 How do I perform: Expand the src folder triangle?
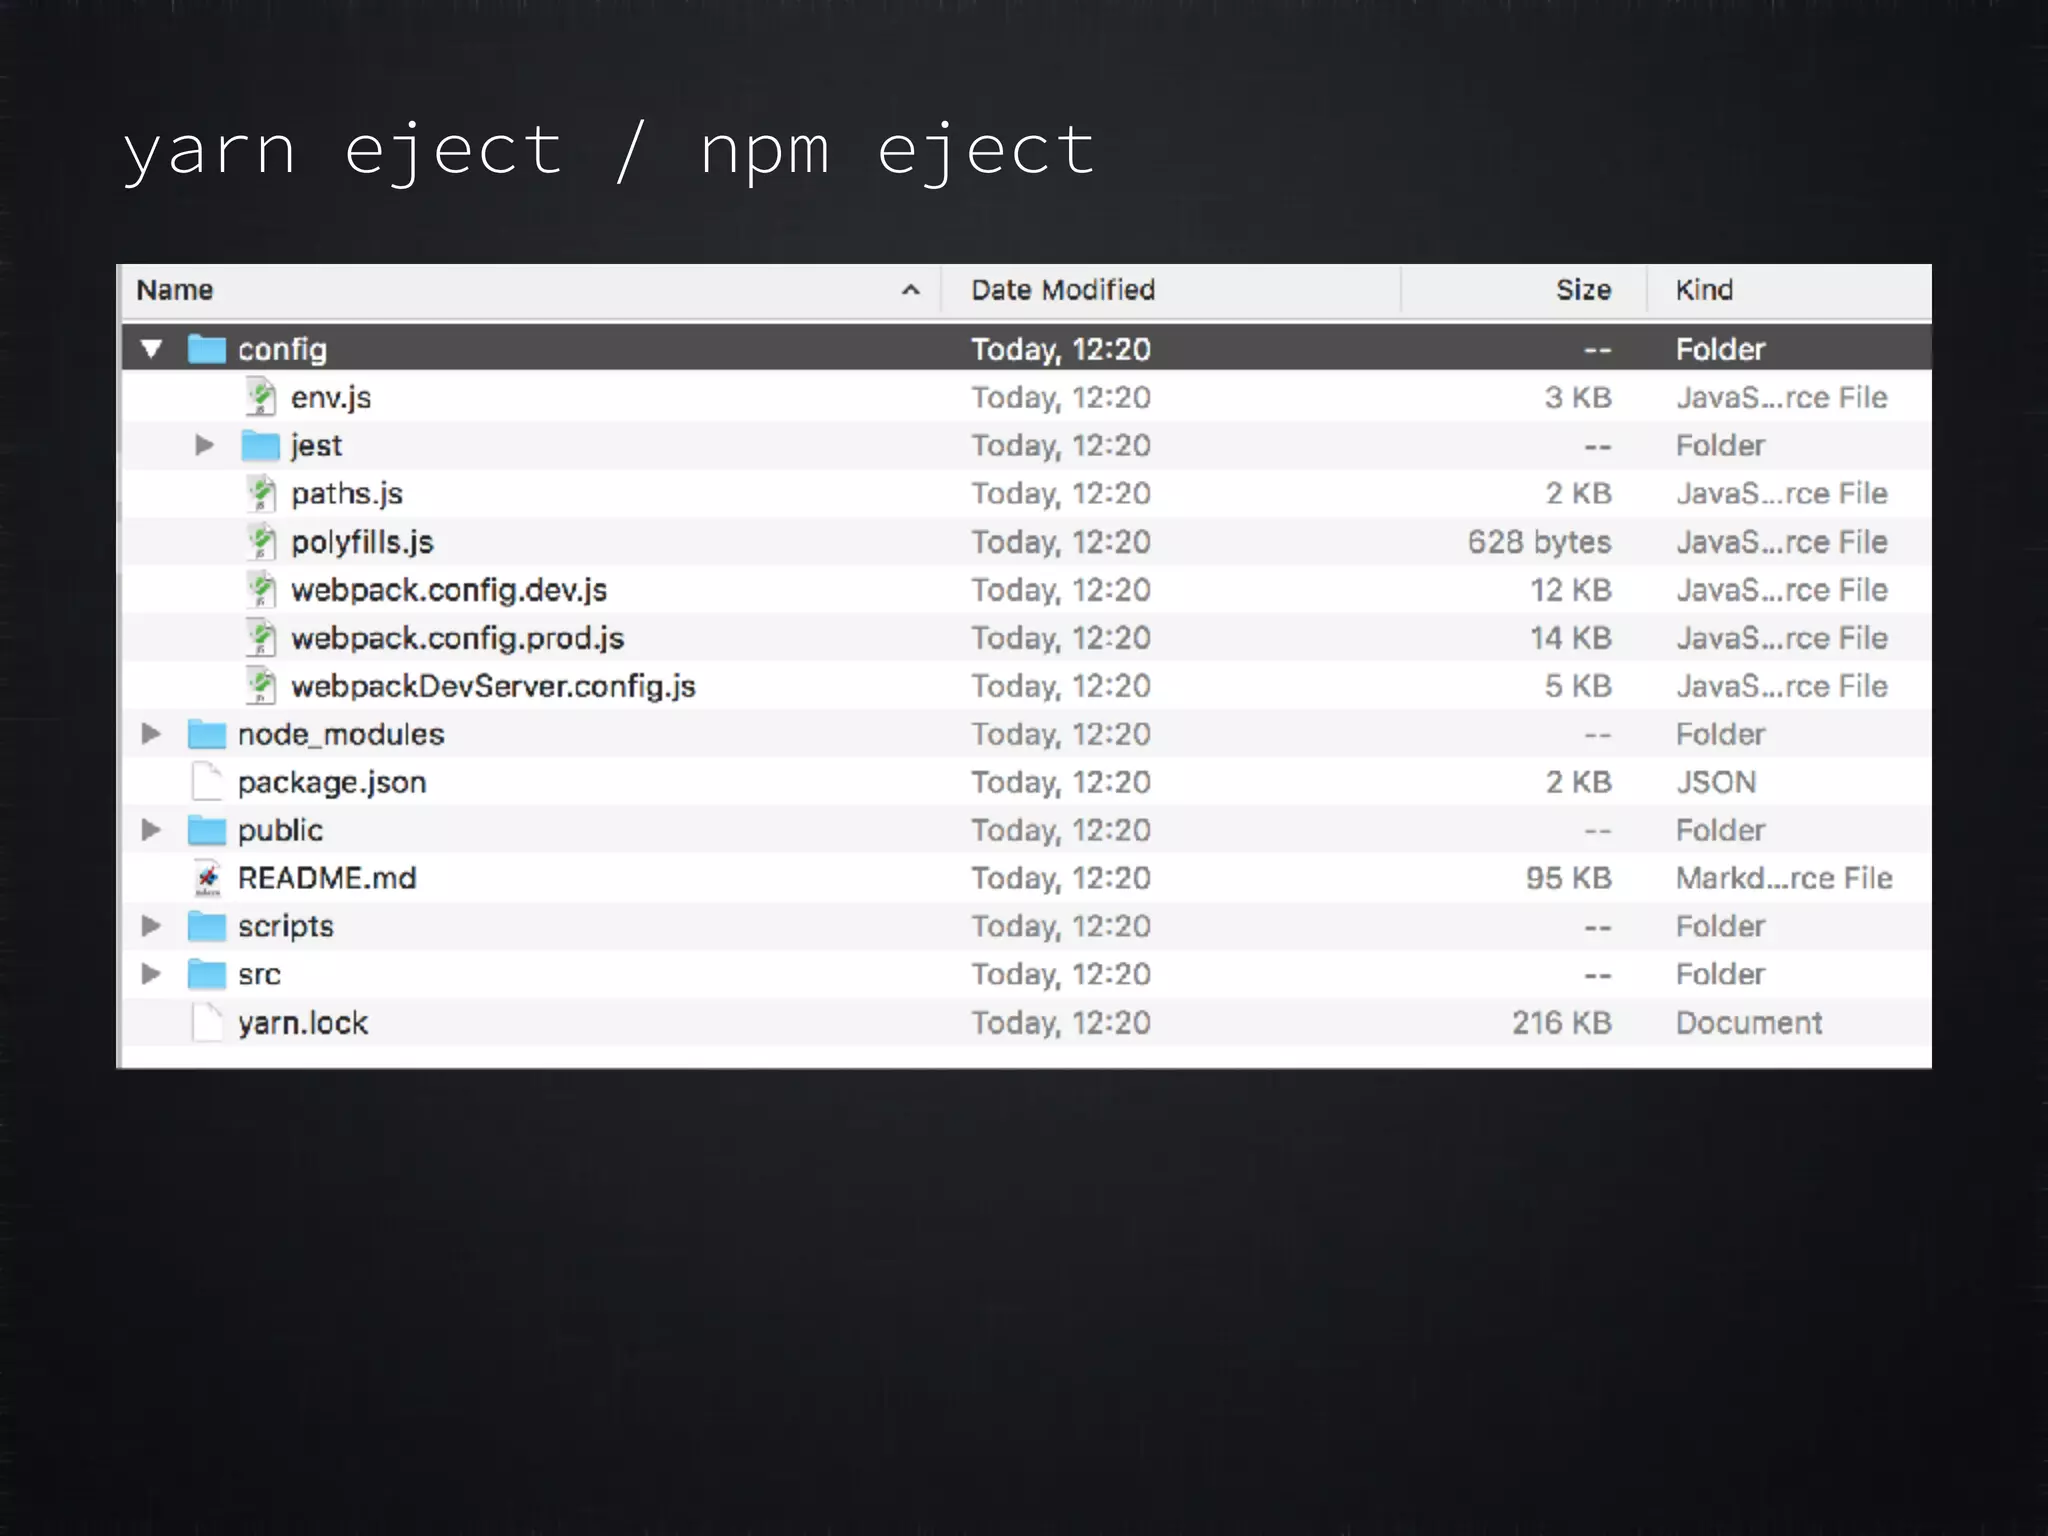point(151,974)
